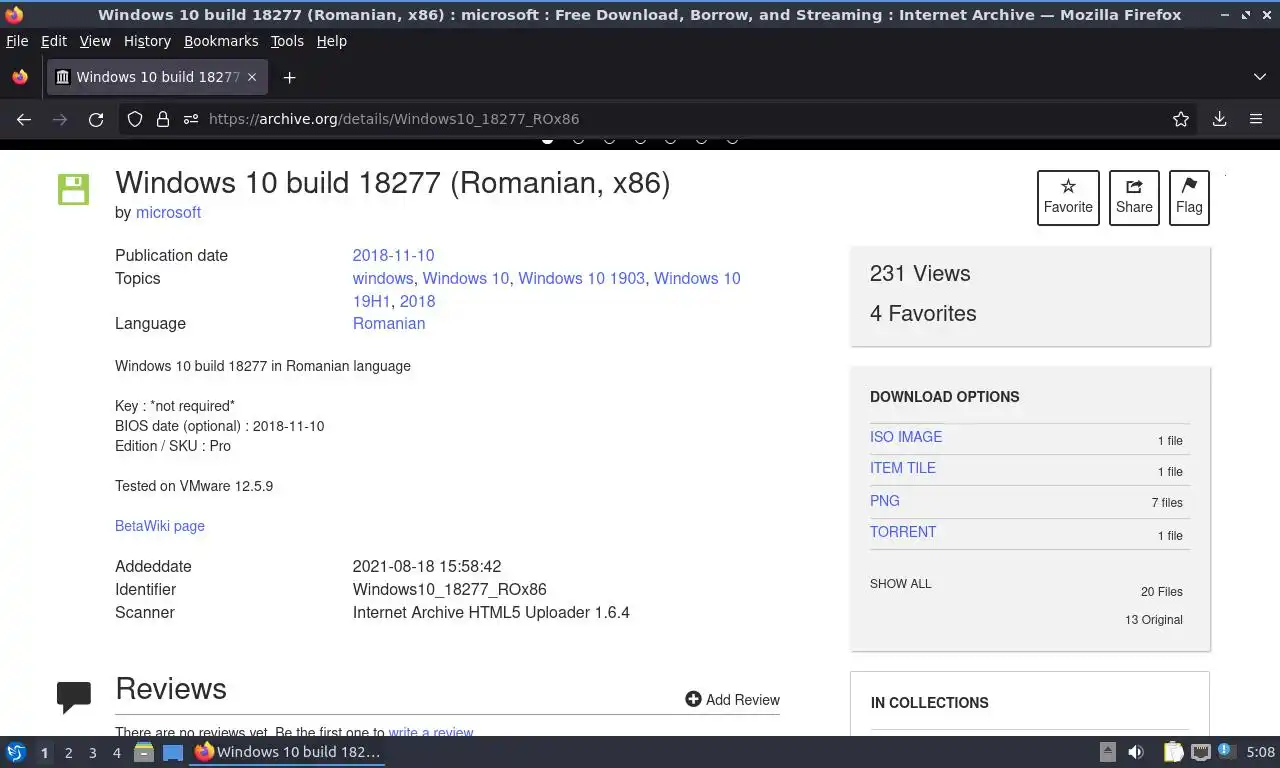Image resolution: width=1280 pixels, height=768 pixels.
Task: Select the last carousel dot indicator
Action: (732, 139)
